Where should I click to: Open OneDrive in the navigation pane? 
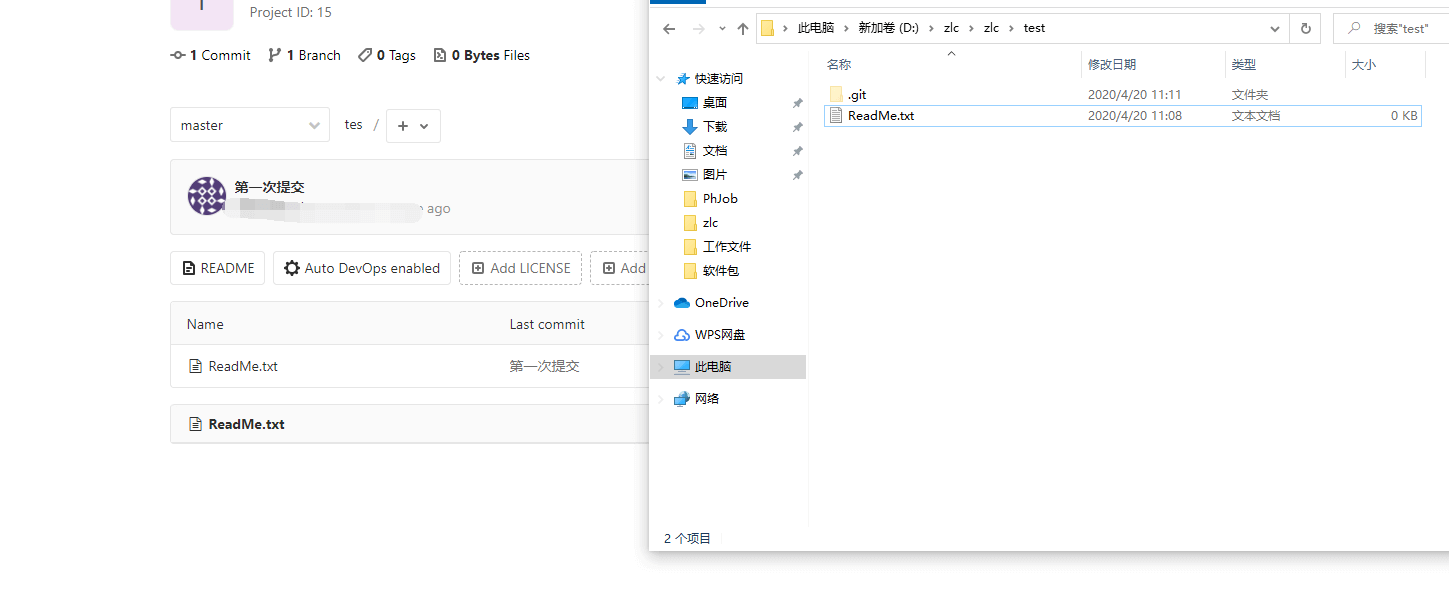(721, 303)
